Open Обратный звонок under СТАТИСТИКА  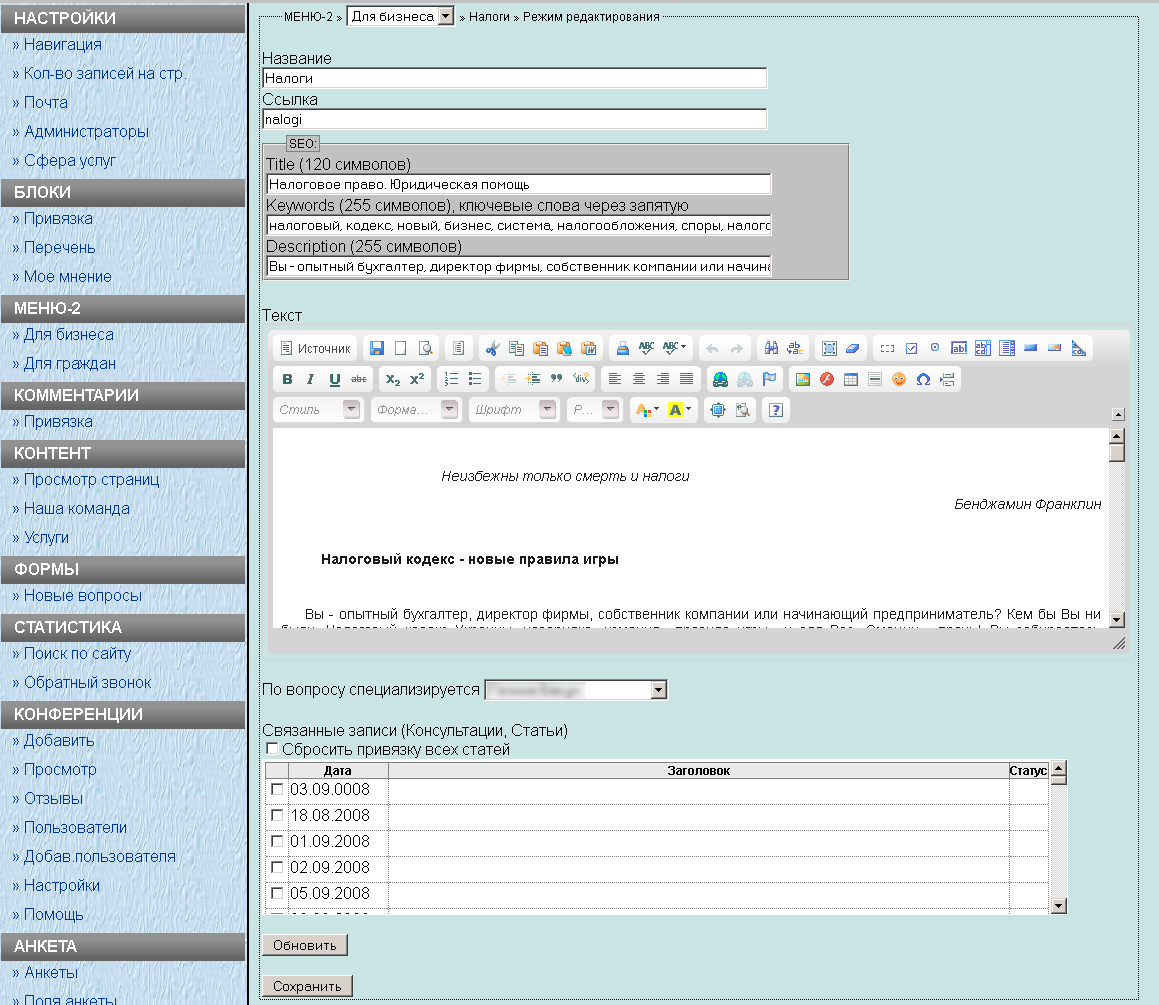click(87, 683)
